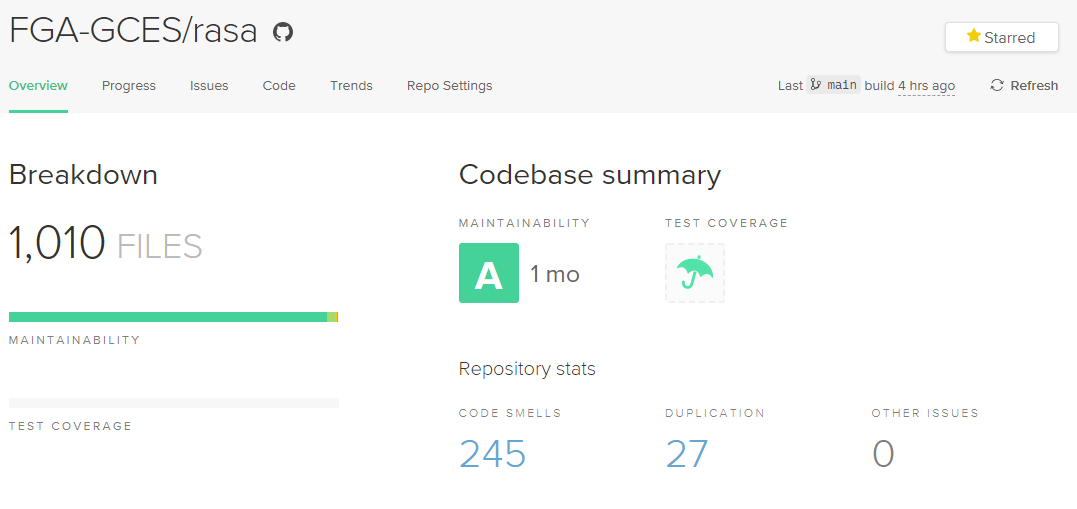
Task: Open the test coverage umbrella badge
Action: [x=694, y=273]
